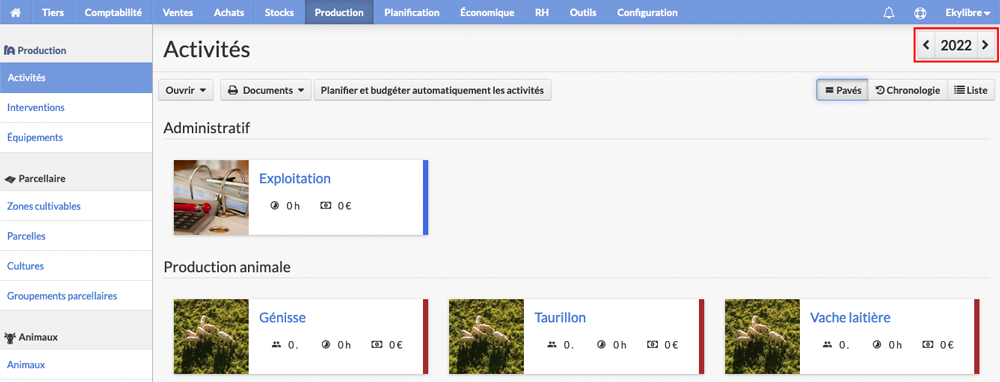Viewport: 1000px width, 382px height.
Task: Click the Vache laitière working time icon
Action: (877, 344)
